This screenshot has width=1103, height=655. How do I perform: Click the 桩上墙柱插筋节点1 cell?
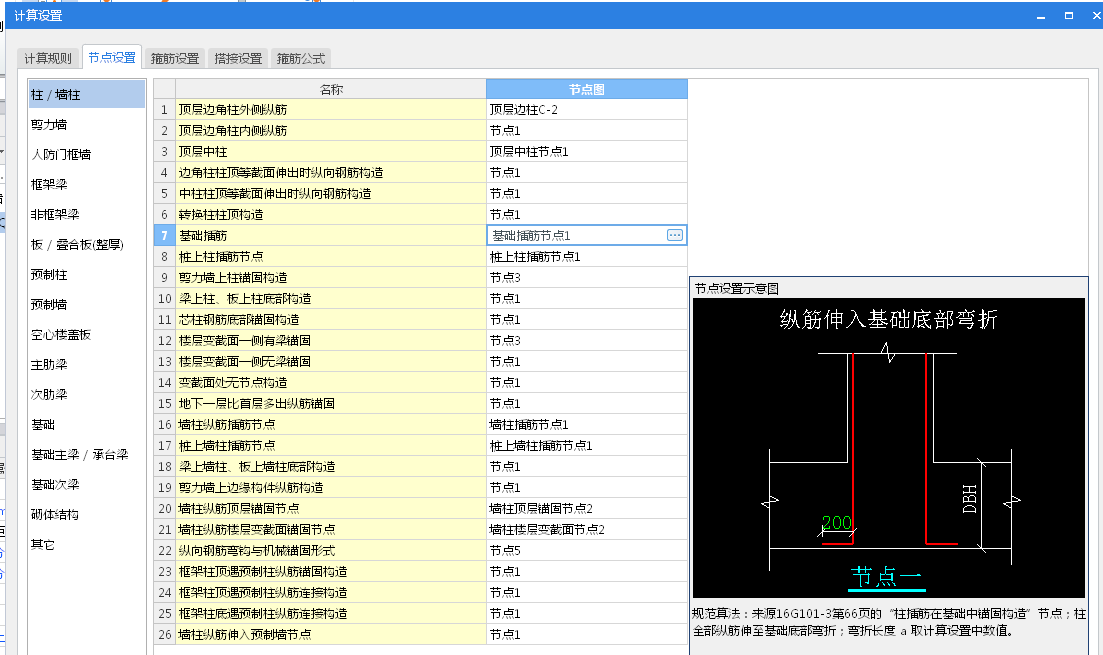[x=587, y=446]
